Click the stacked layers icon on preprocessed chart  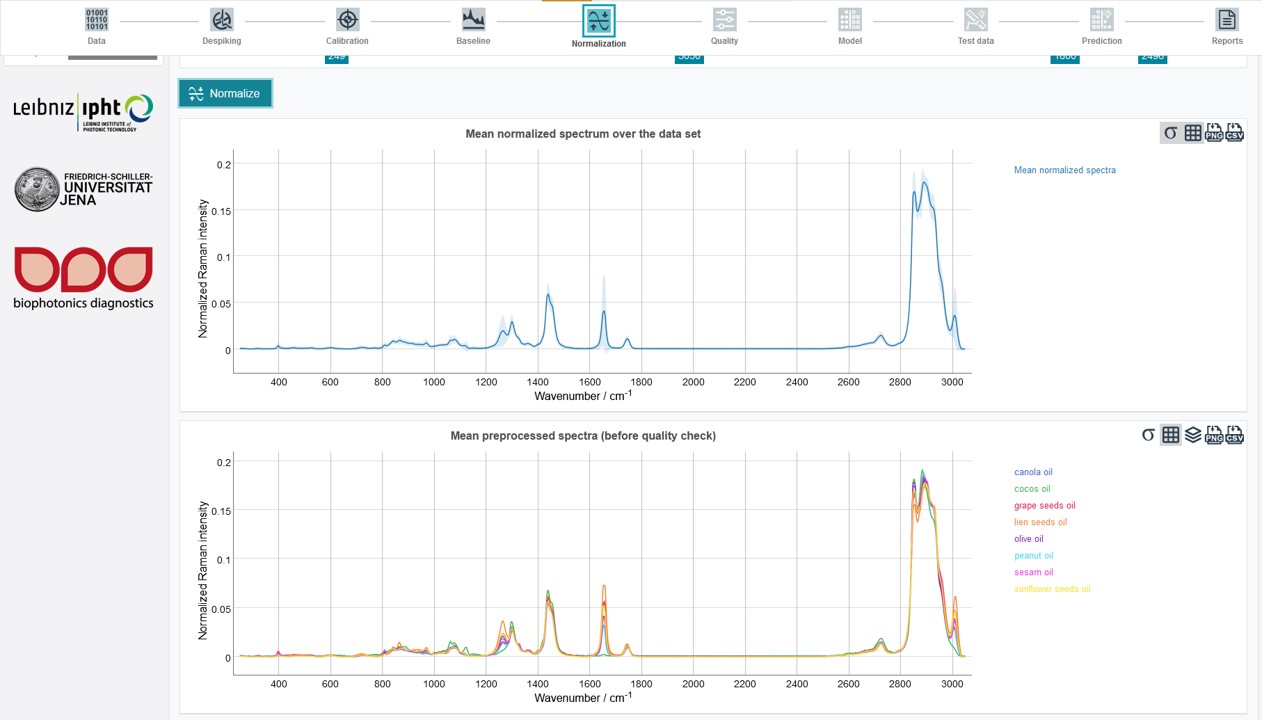coord(1193,435)
